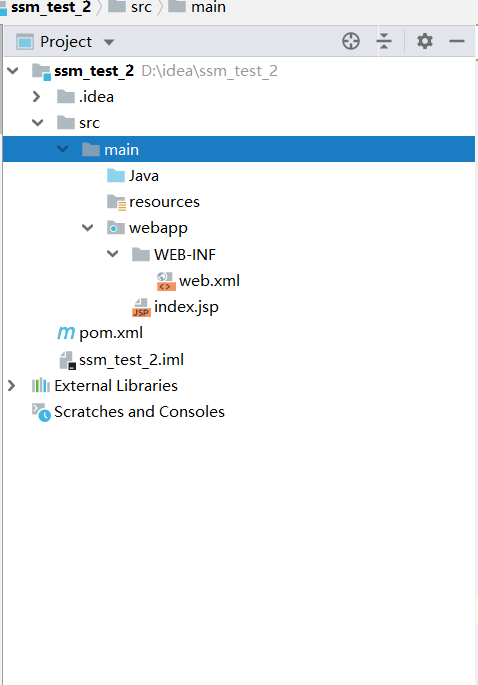
Task: Expand the .idea folder chevron
Action: (x=37, y=97)
